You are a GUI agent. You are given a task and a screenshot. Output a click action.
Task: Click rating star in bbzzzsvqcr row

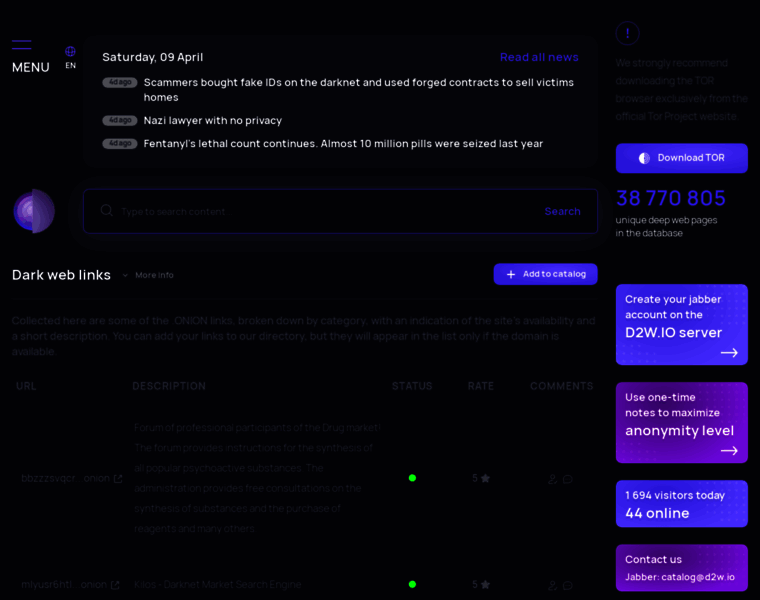[485, 478]
